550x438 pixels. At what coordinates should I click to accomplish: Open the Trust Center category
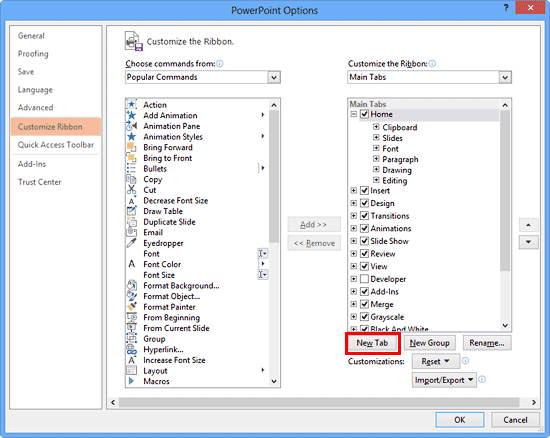pyautogui.click(x=39, y=182)
